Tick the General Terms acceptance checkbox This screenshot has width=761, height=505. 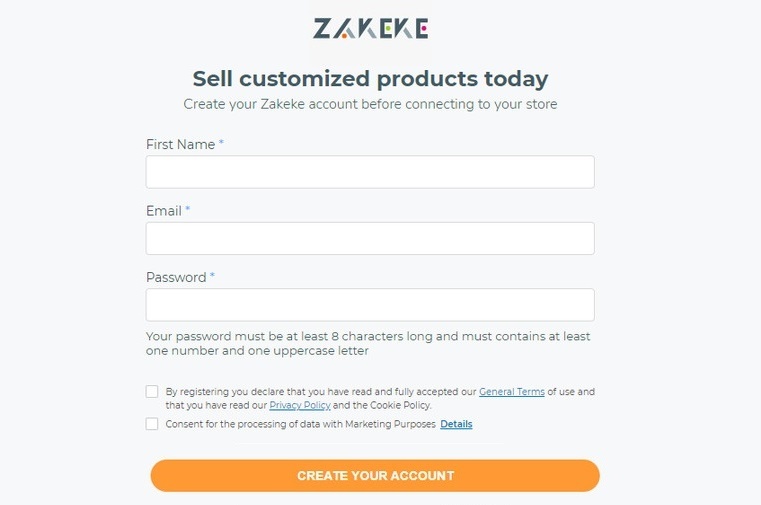tap(152, 392)
